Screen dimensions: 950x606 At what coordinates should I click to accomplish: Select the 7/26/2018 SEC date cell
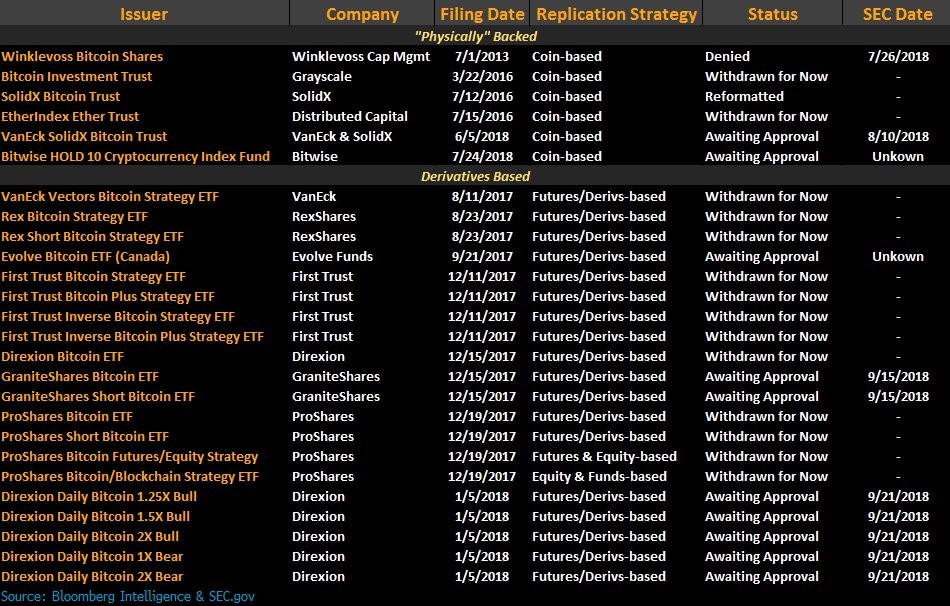pyautogui.click(x=898, y=56)
